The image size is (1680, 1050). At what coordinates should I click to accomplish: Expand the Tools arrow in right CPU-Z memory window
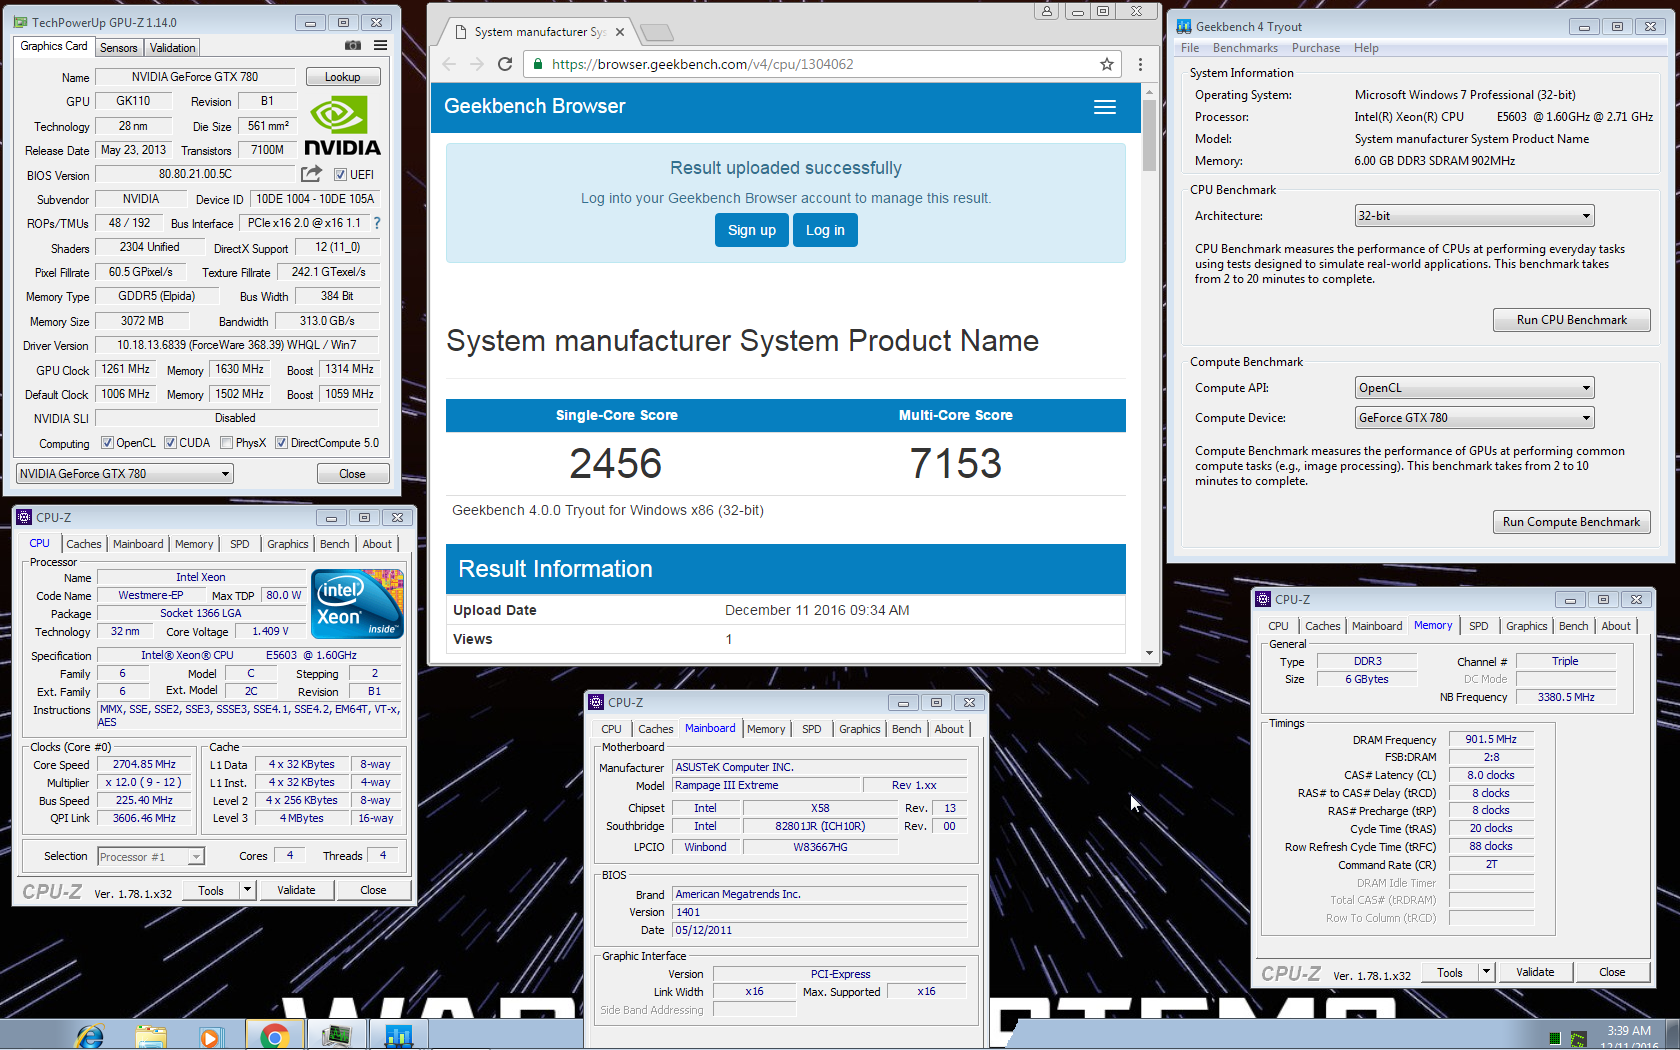[1486, 971]
